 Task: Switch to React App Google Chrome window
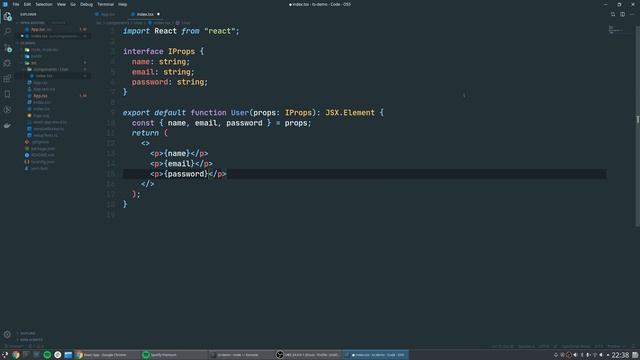106,355
